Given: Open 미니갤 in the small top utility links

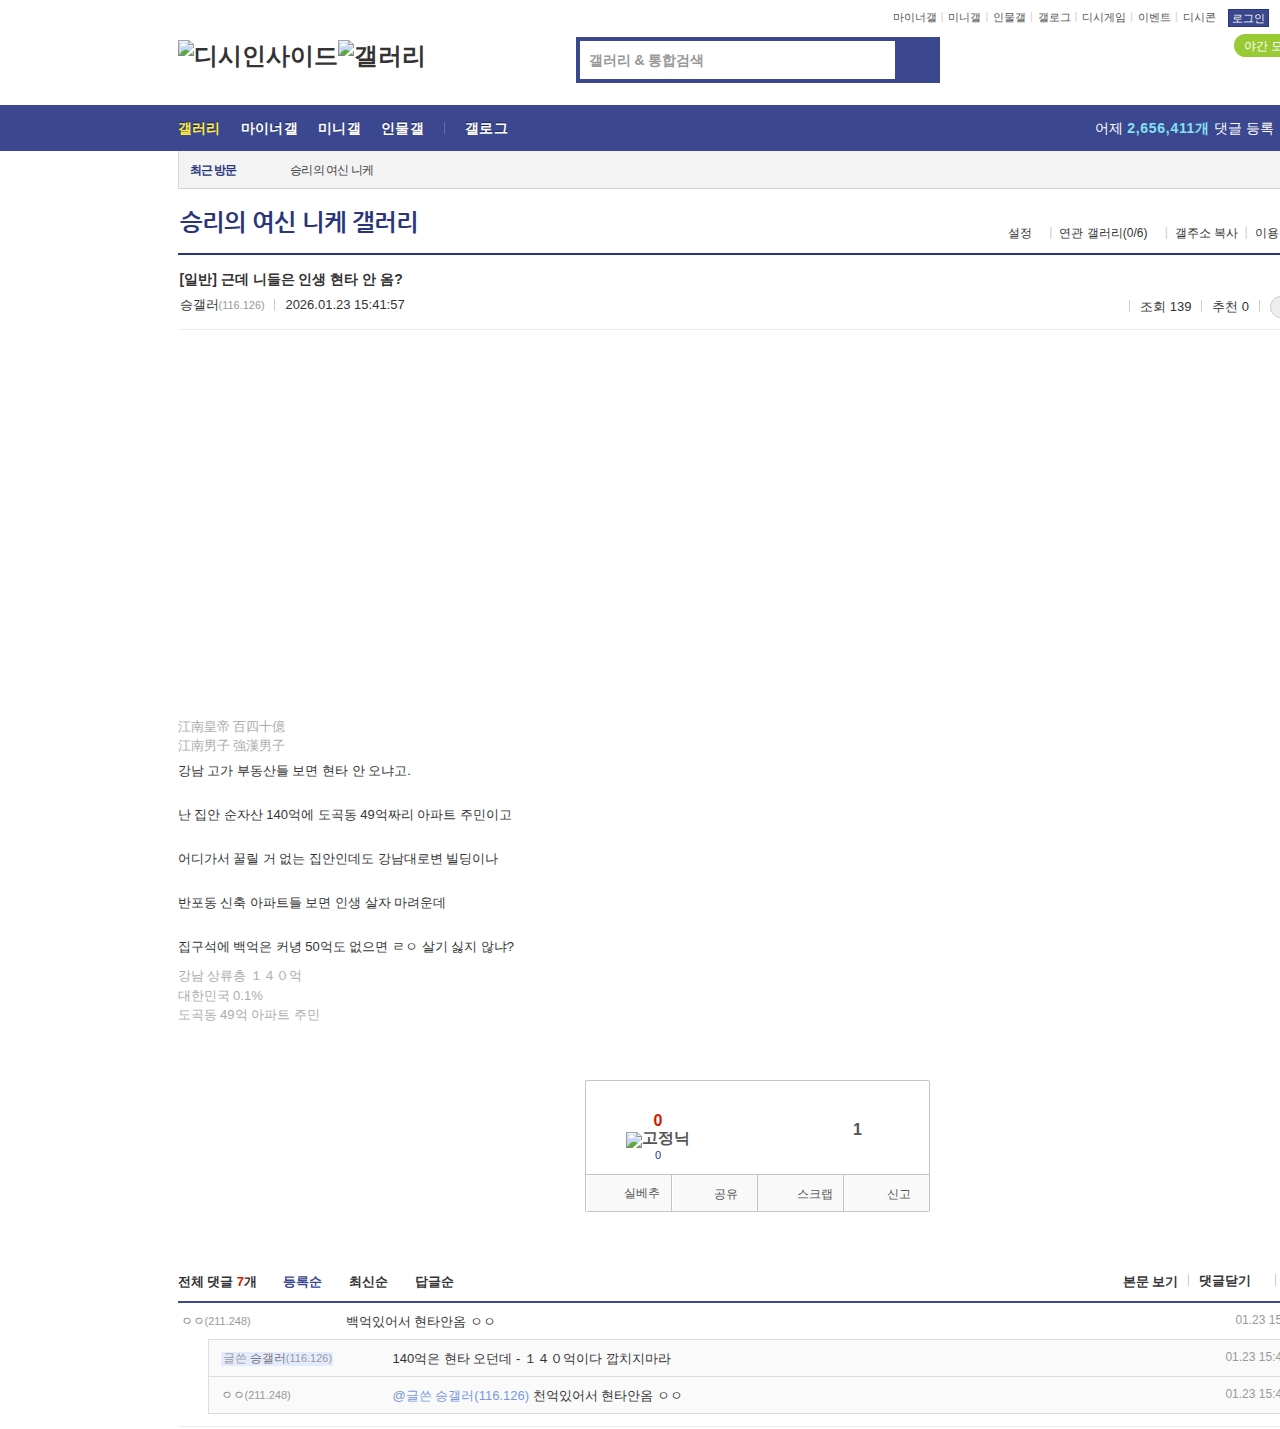Looking at the screenshot, I should coord(964,18).
